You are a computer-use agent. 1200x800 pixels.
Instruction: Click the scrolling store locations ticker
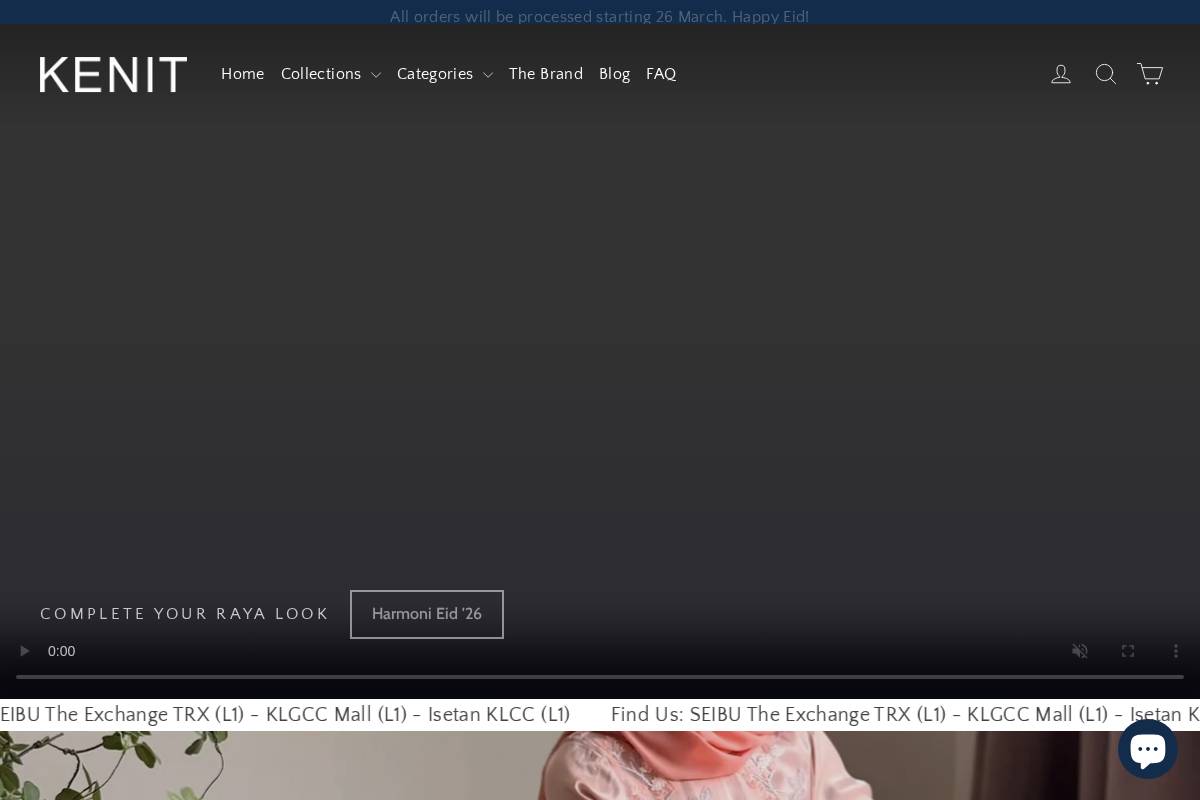click(600, 714)
